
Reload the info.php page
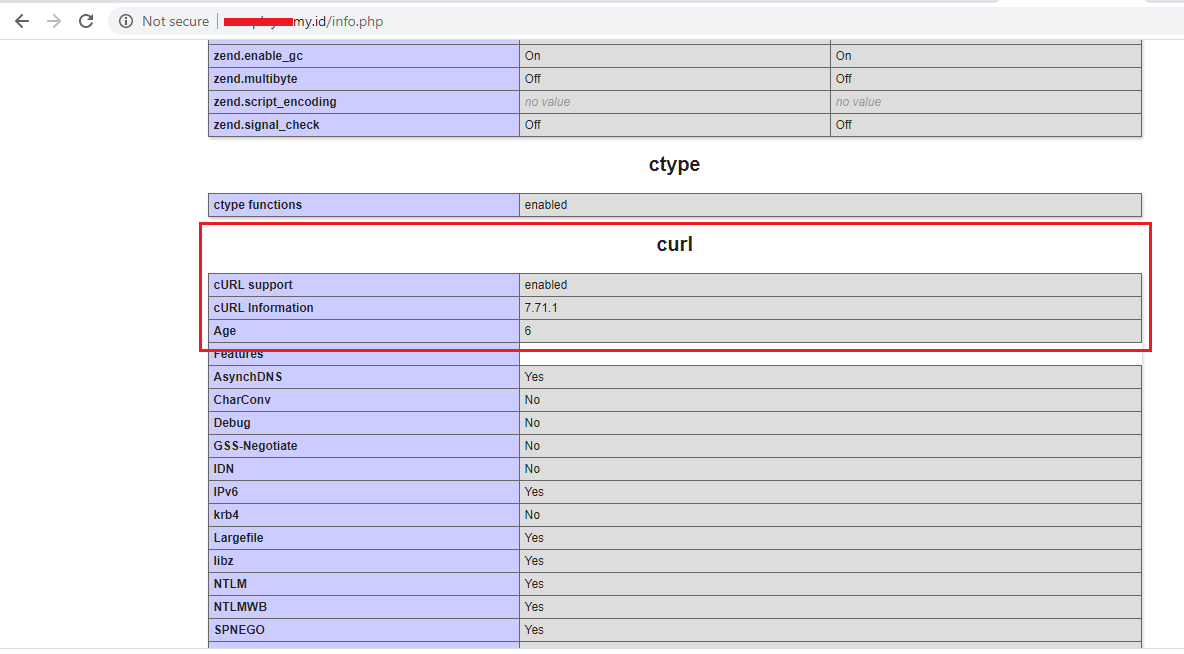point(86,21)
